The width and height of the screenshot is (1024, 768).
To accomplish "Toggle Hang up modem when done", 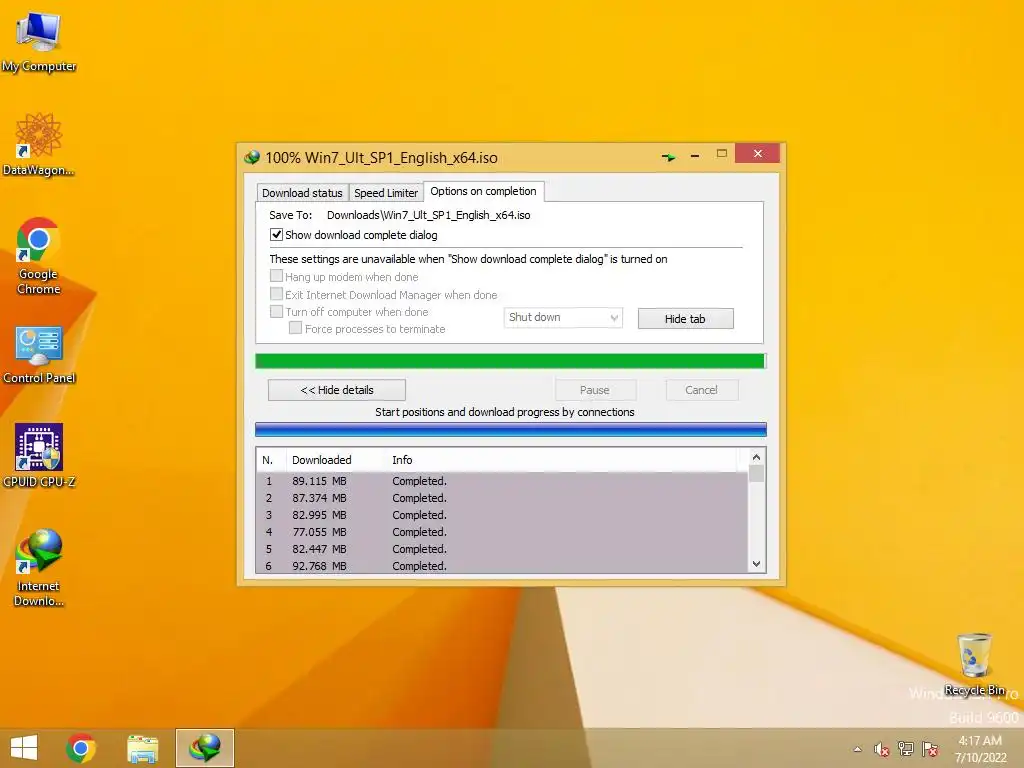I will pyautogui.click(x=276, y=276).
